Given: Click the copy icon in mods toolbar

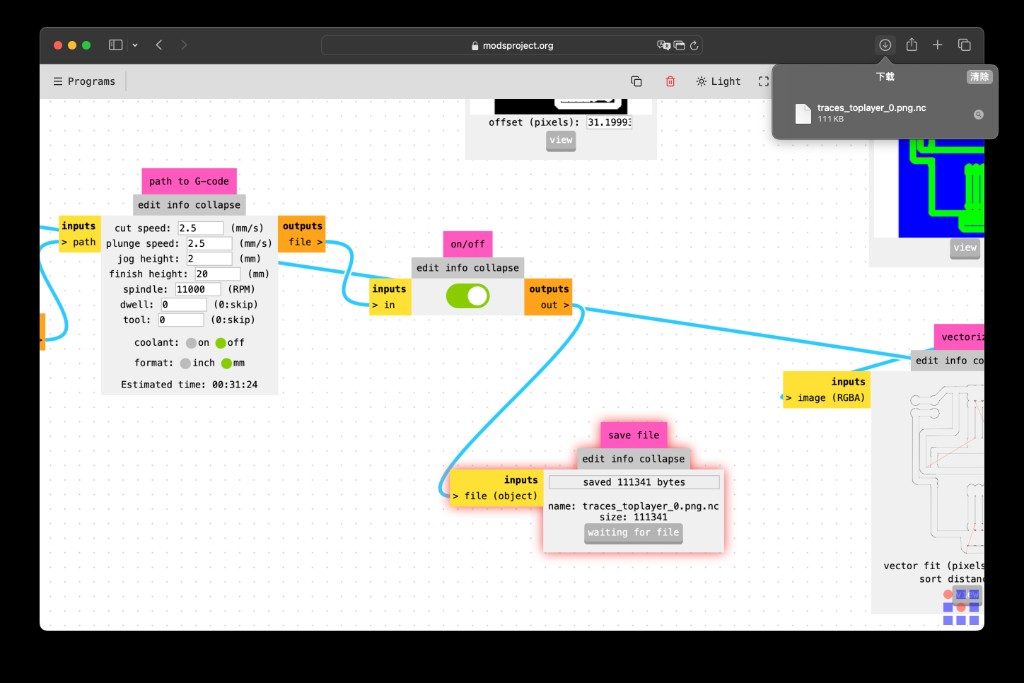Looking at the screenshot, I should (x=636, y=82).
